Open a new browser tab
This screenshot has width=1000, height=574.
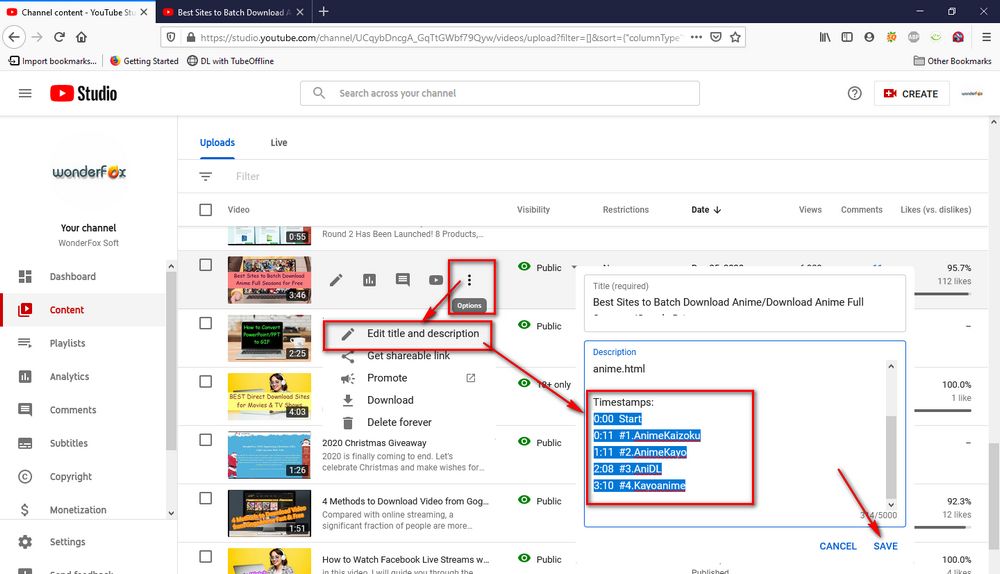pos(323,11)
